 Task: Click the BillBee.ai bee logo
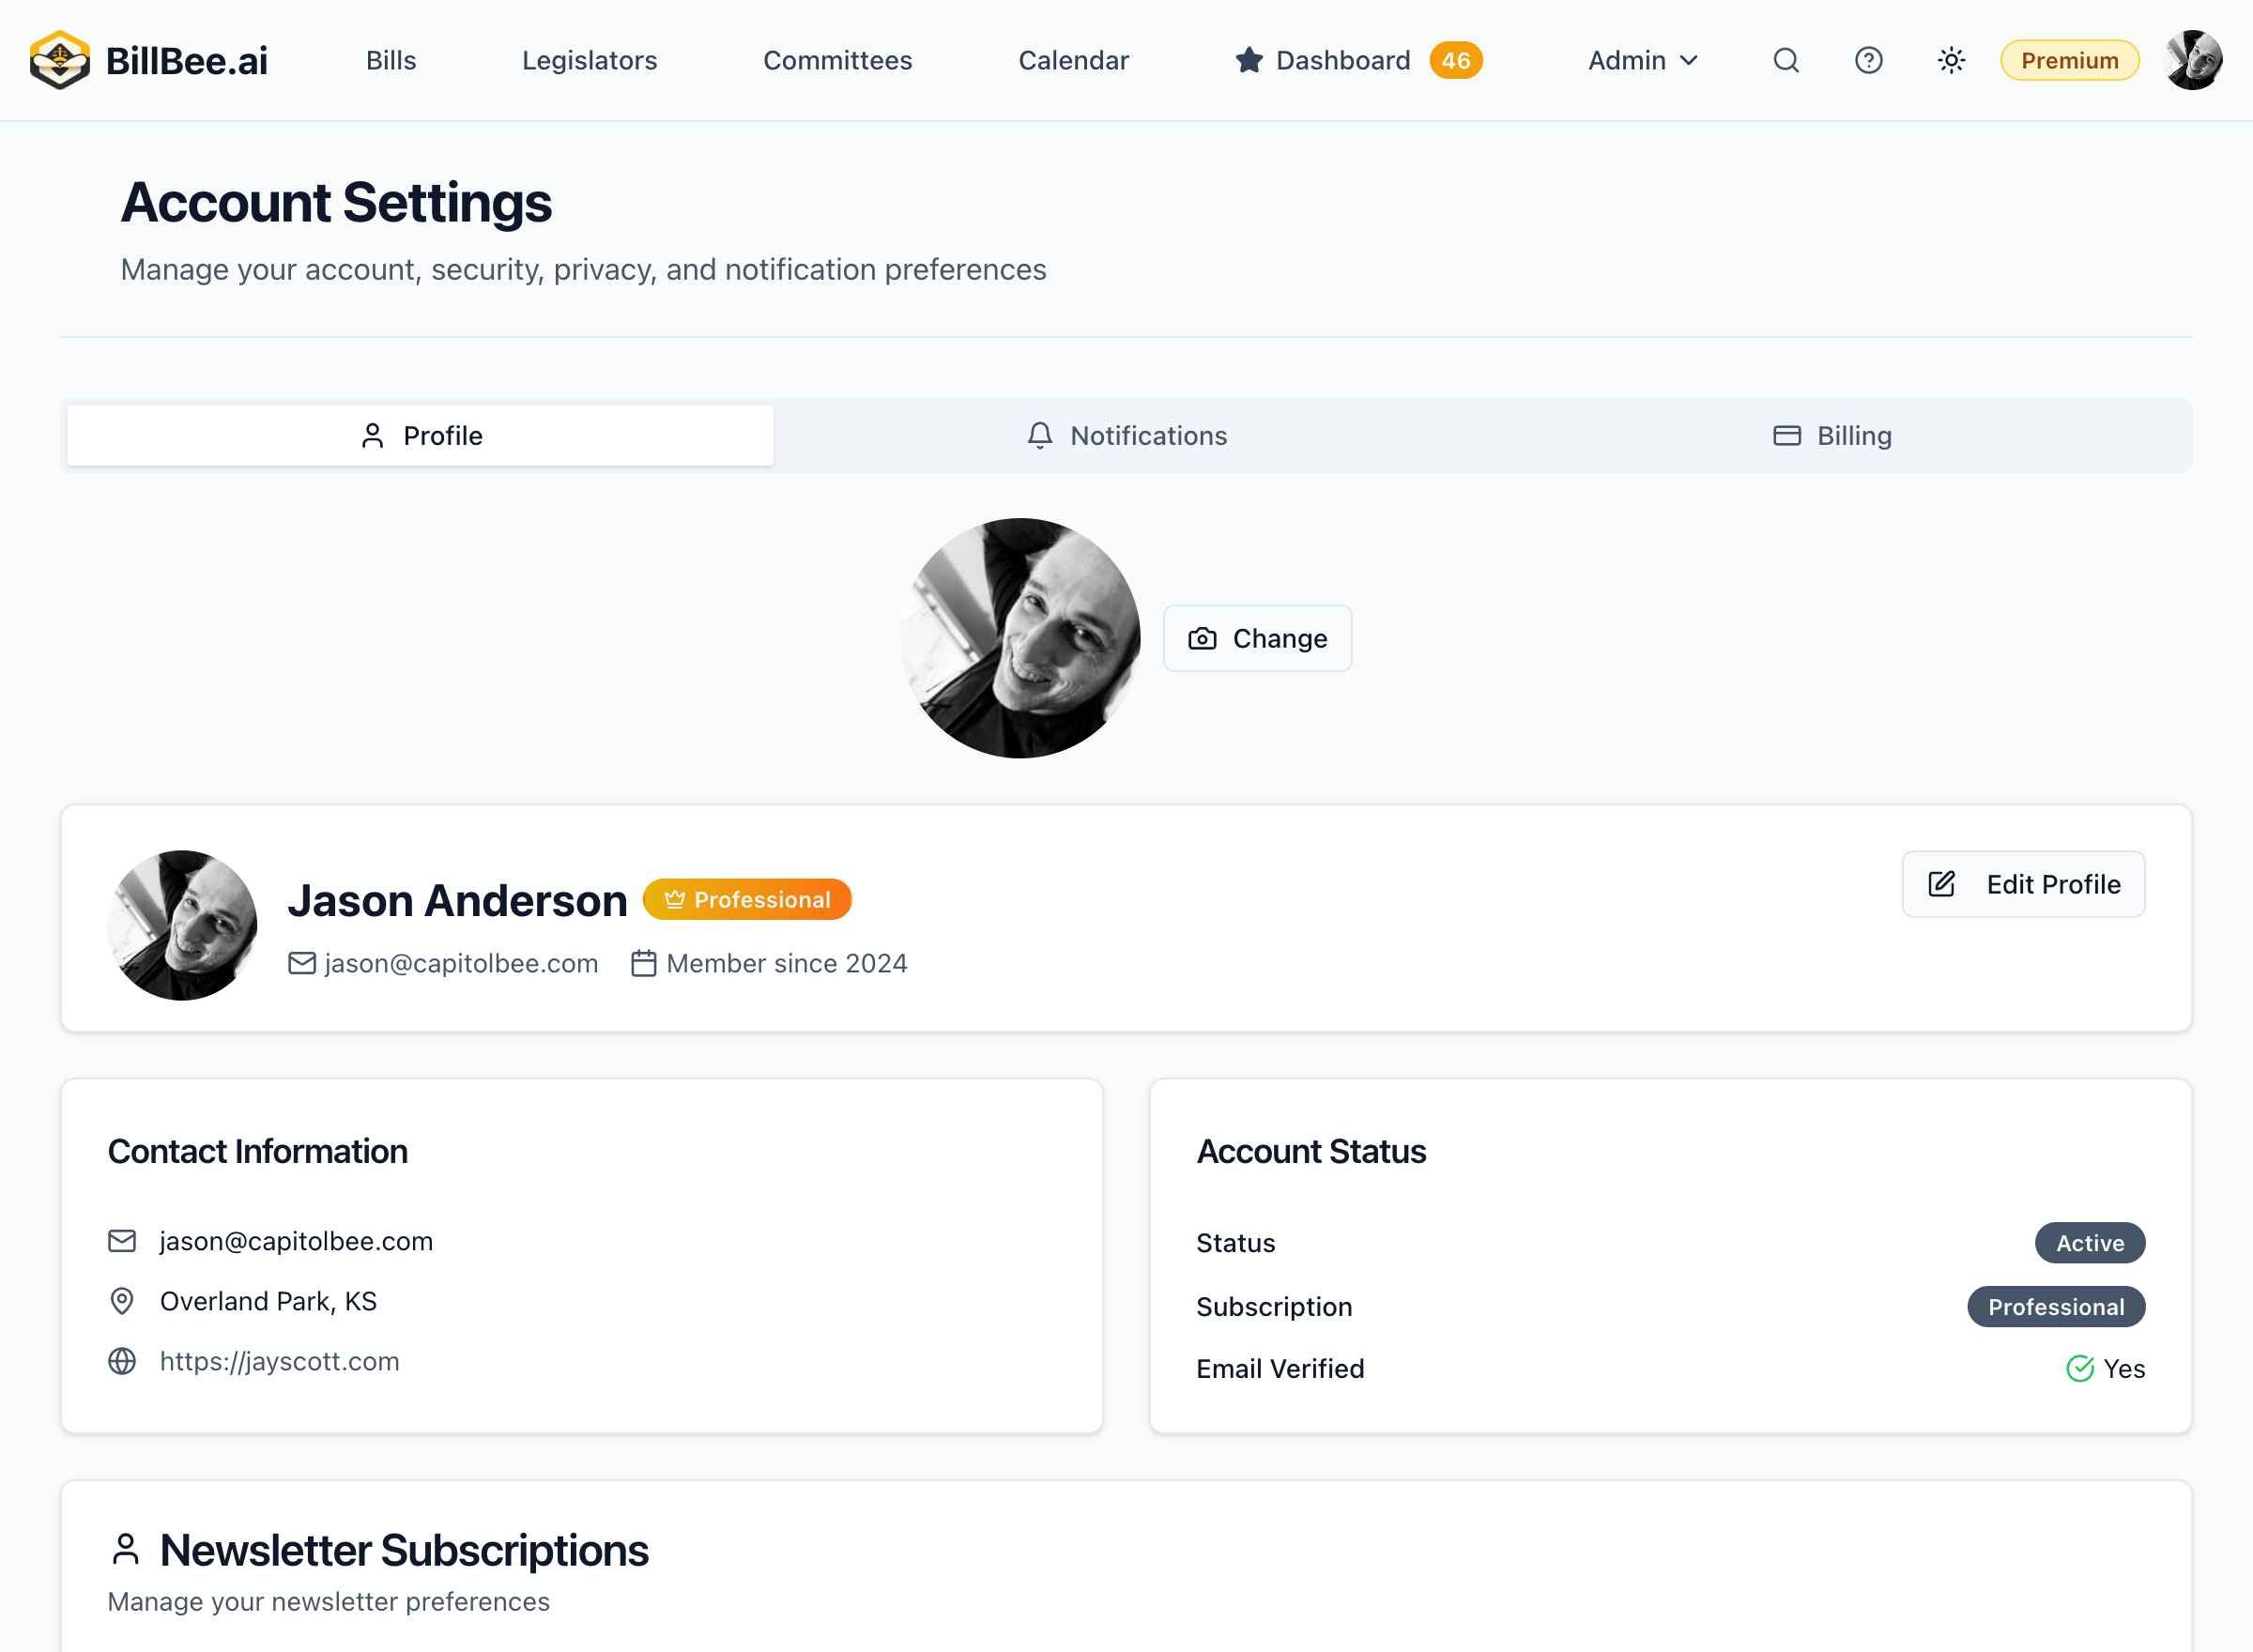point(59,60)
